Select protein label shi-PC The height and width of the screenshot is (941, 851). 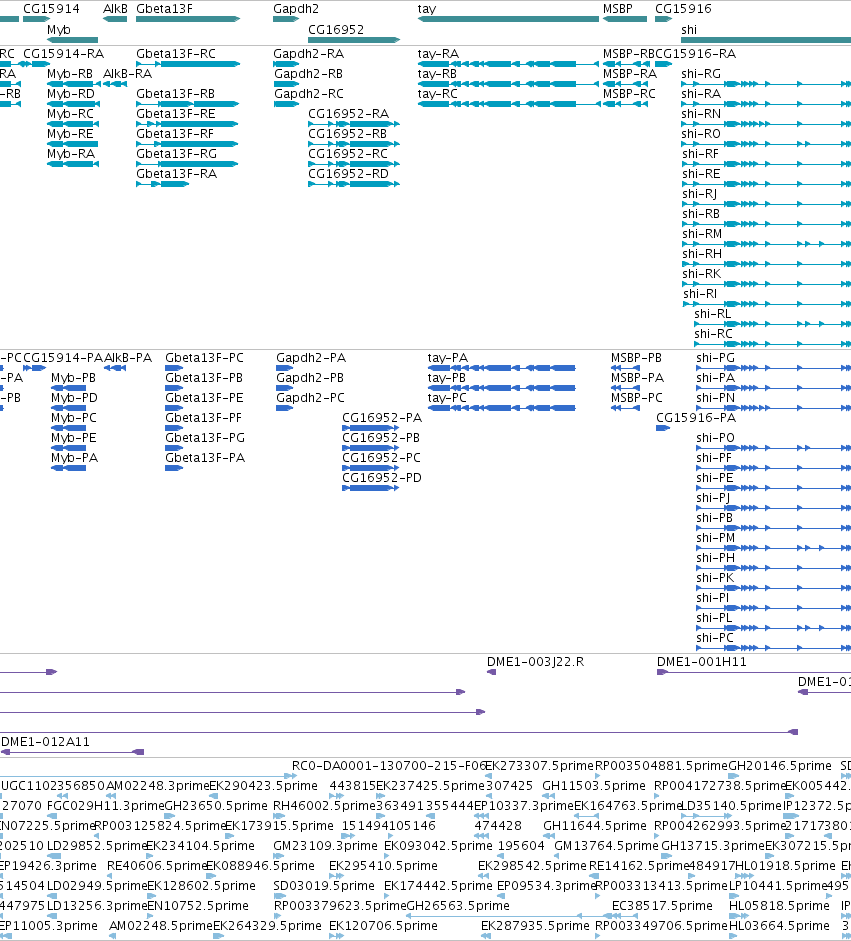pos(715,638)
